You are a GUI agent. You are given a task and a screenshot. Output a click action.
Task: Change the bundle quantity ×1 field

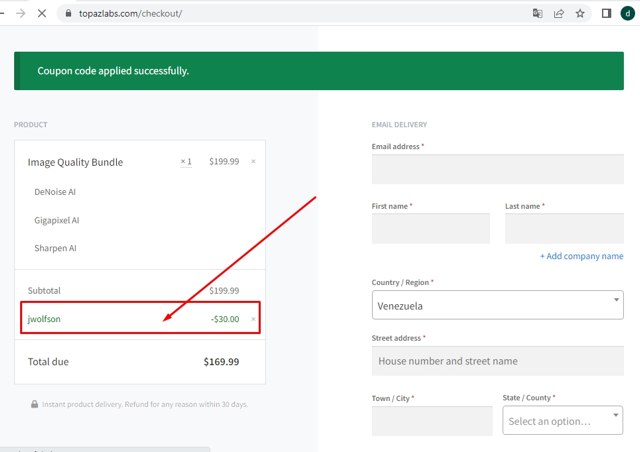click(x=186, y=161)
